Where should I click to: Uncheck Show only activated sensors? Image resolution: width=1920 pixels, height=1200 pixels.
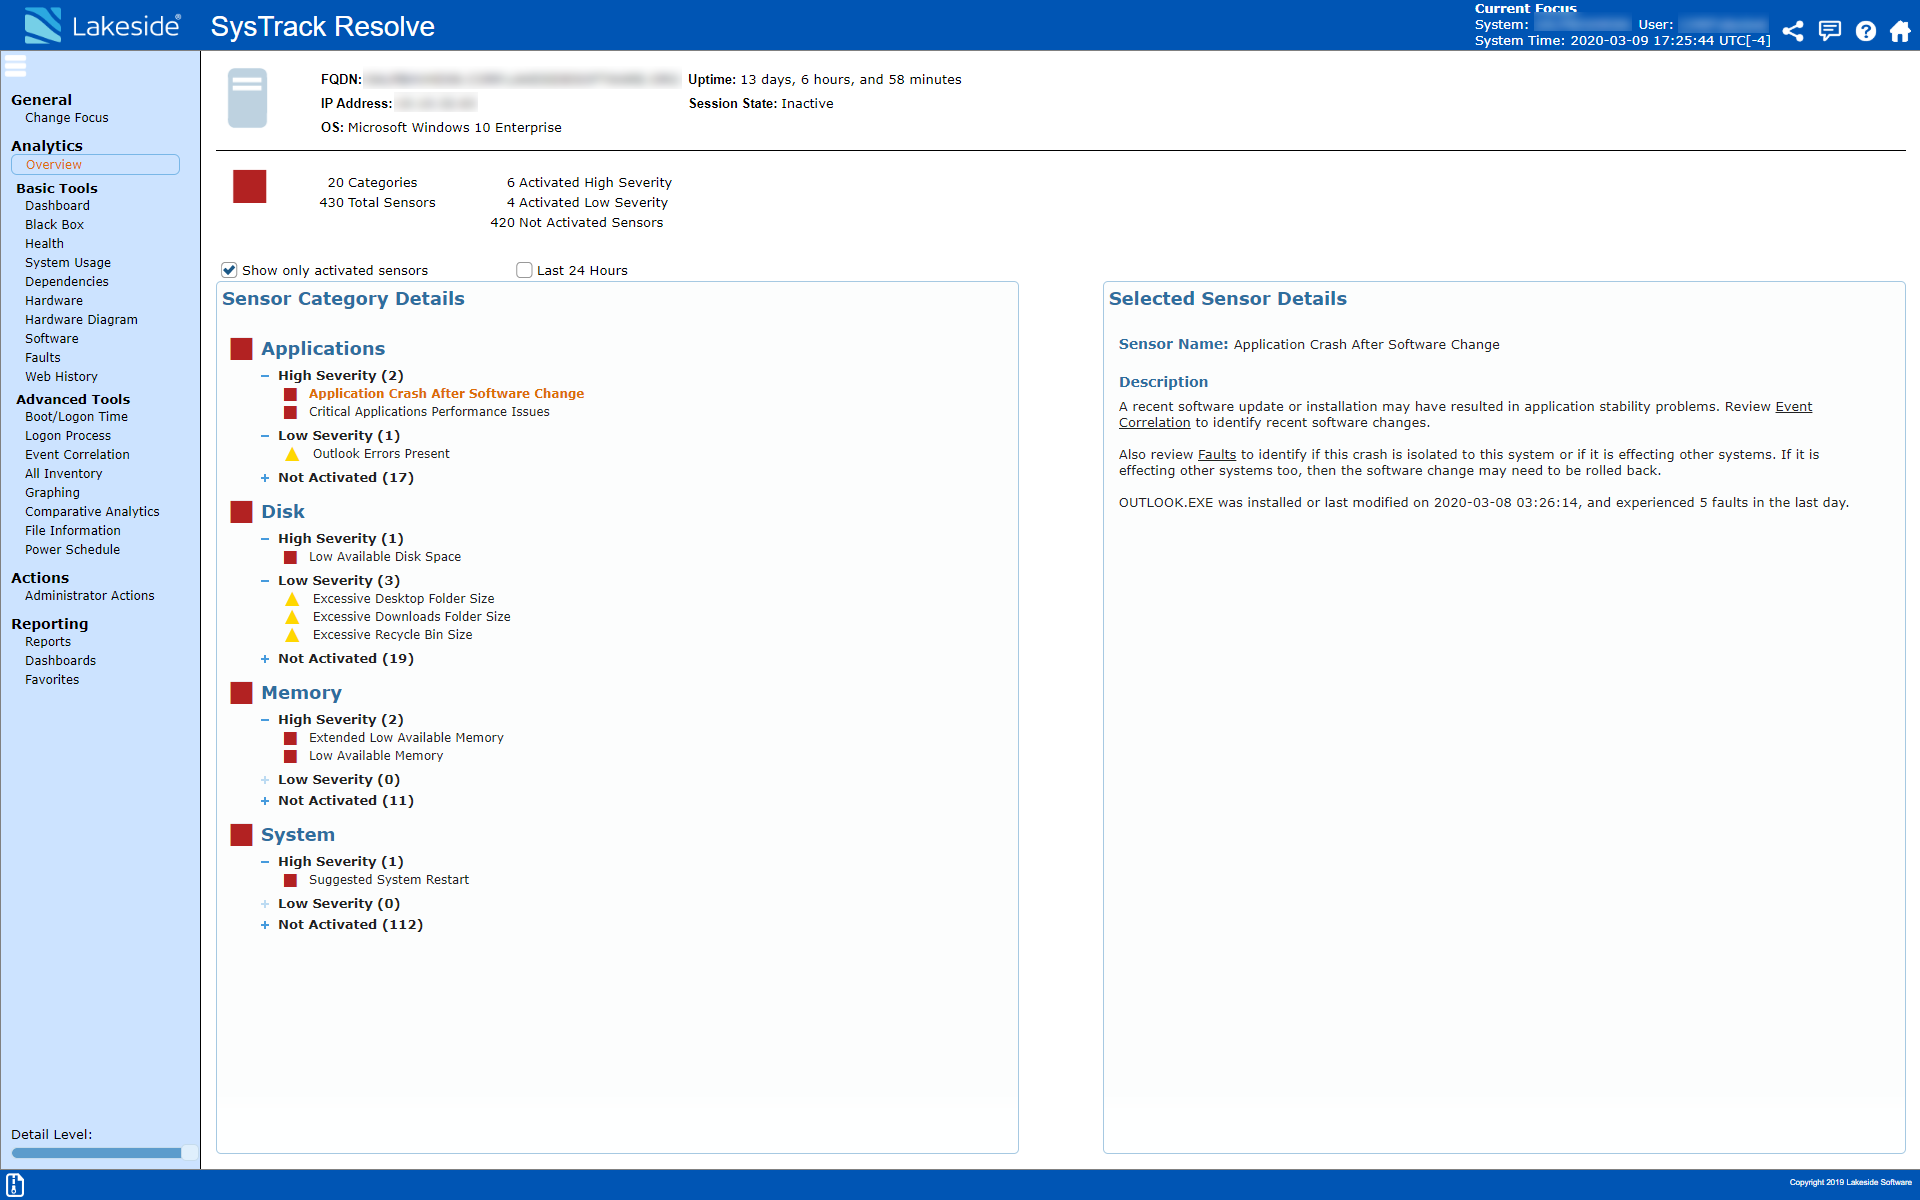coord(229,269)
